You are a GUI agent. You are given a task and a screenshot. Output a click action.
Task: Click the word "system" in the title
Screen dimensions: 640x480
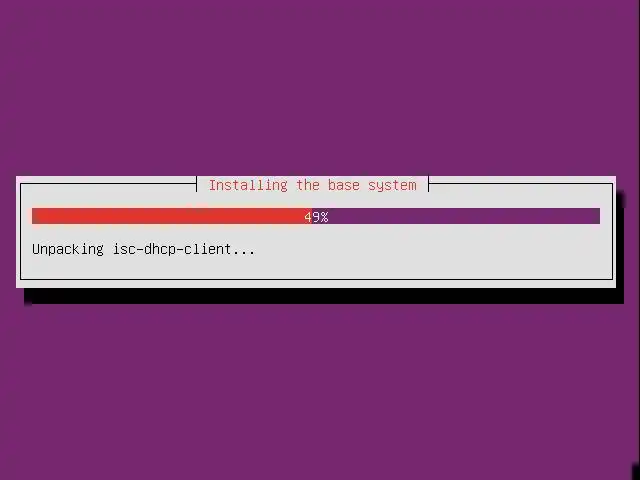pos(392,186)
